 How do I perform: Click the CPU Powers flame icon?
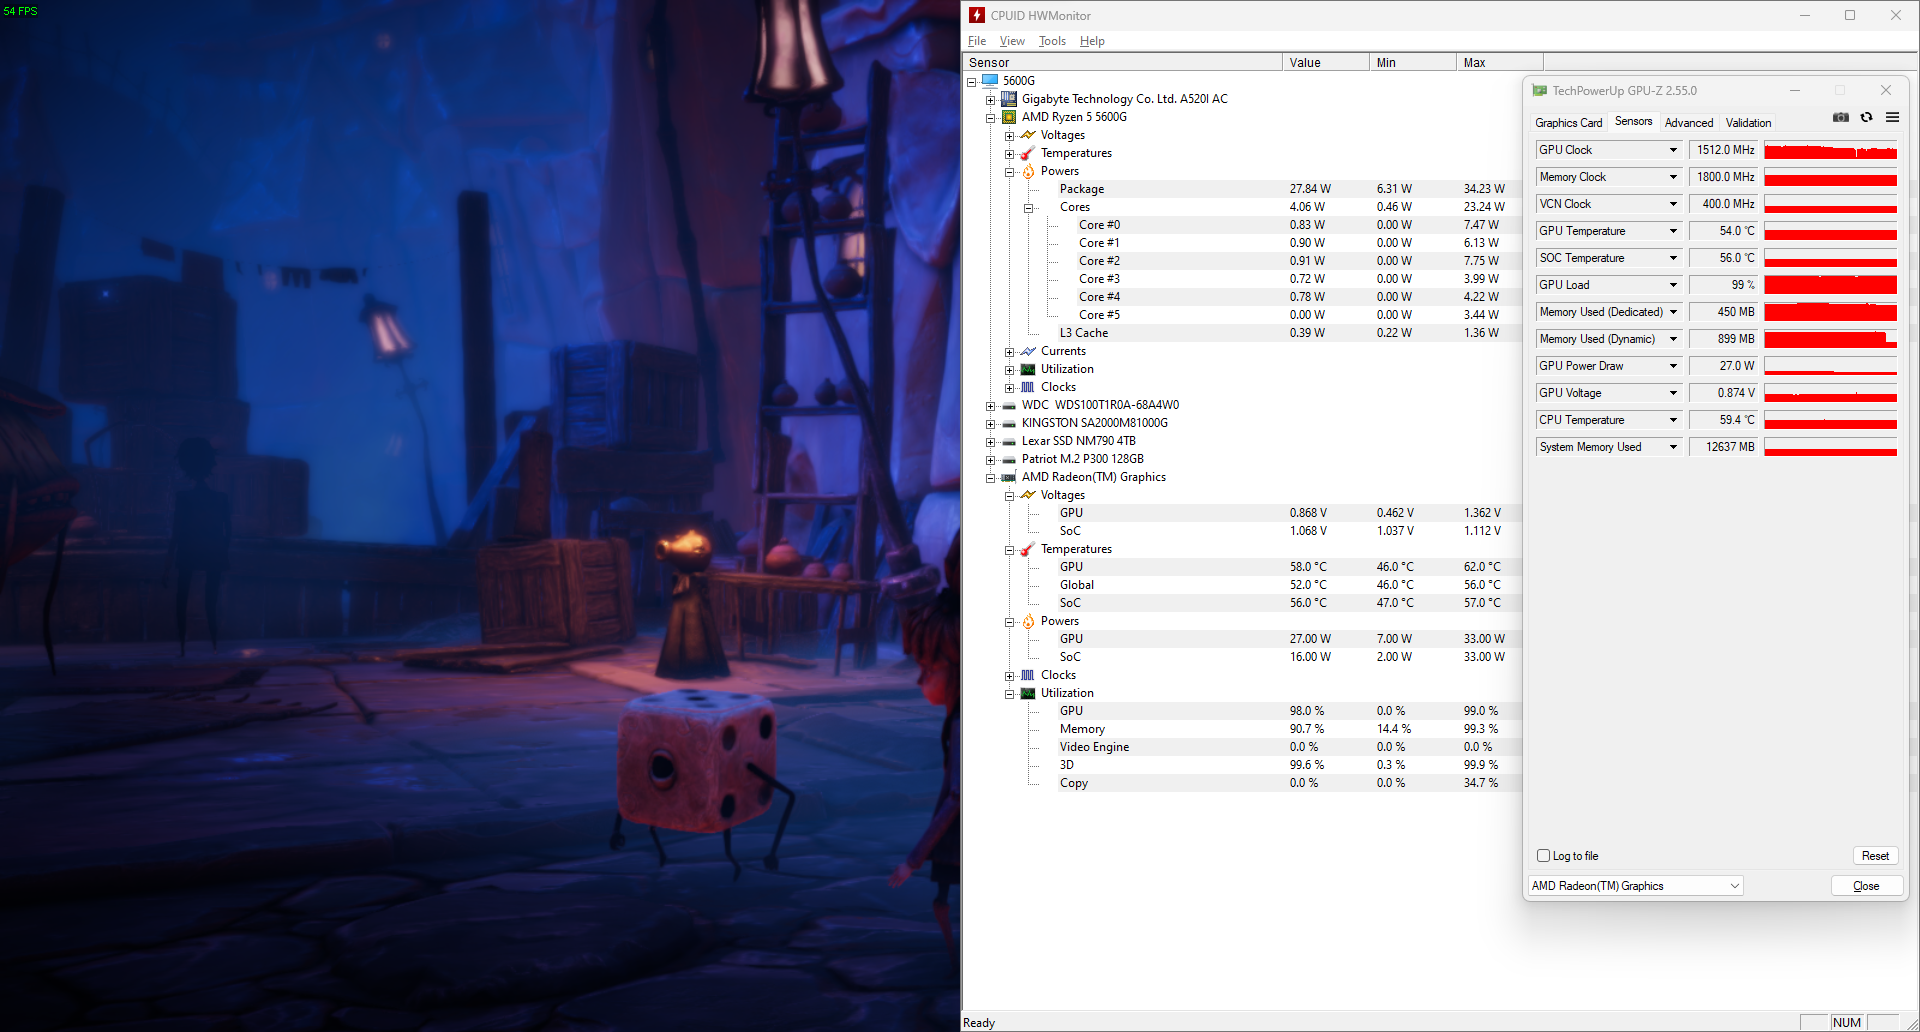tap(1028, 171)
